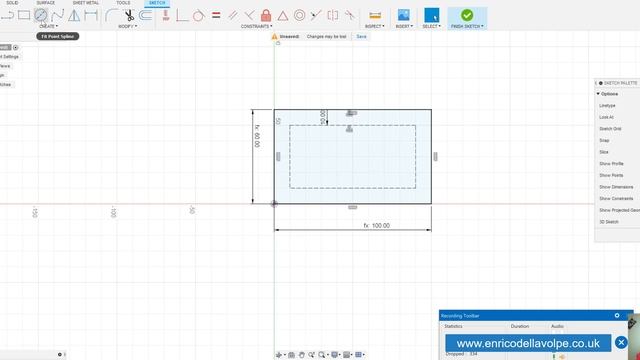This screenshot has width=640, height=360.
Task: Click the fx: 60.00 height dimension
Action: coord(257,136)
